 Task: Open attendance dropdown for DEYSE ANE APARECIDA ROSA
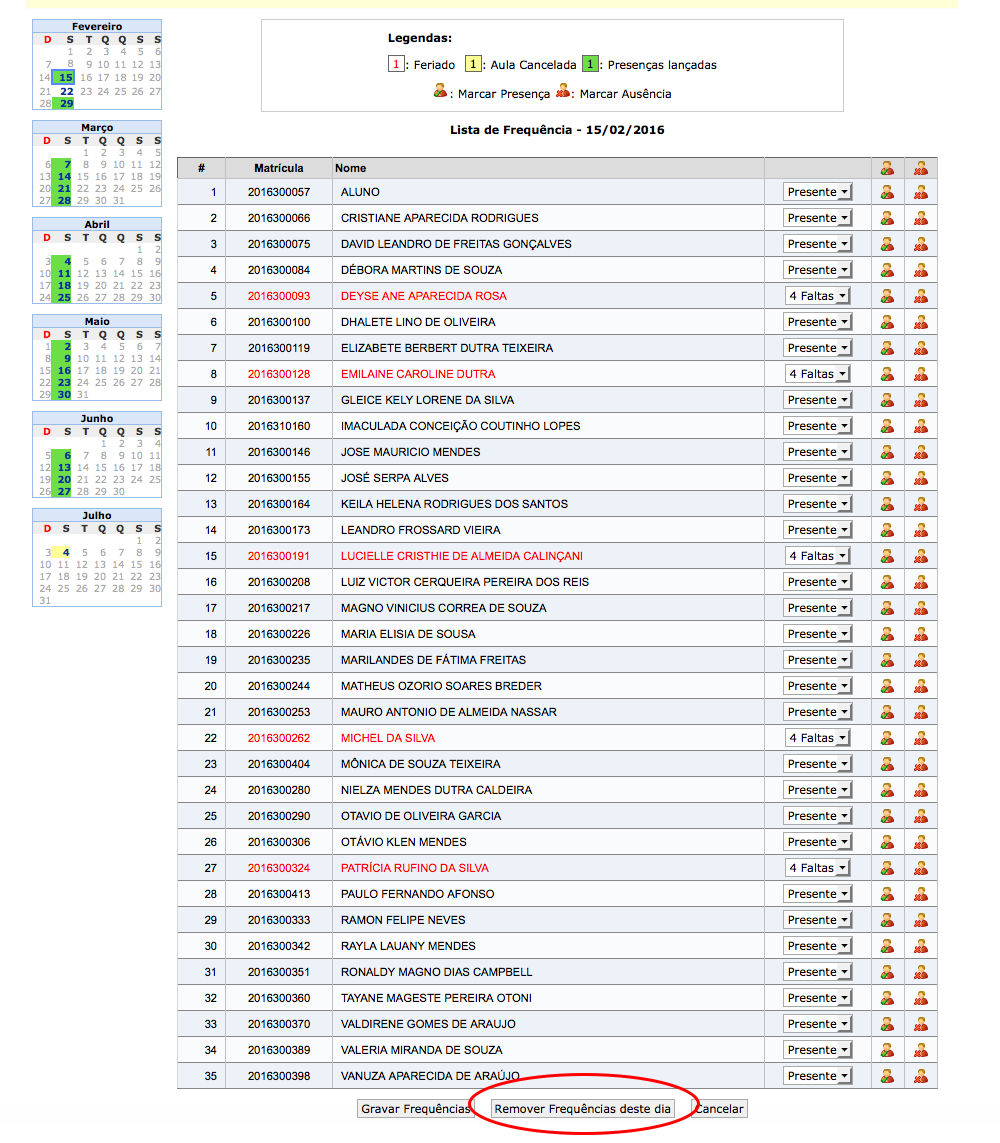(x=818, y=296)
